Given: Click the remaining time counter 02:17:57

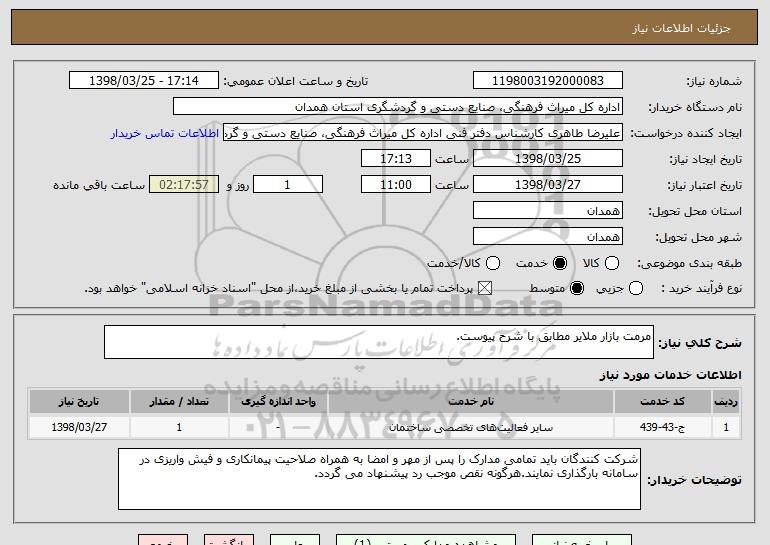Looking at the screenshot, I should point(184,185).
